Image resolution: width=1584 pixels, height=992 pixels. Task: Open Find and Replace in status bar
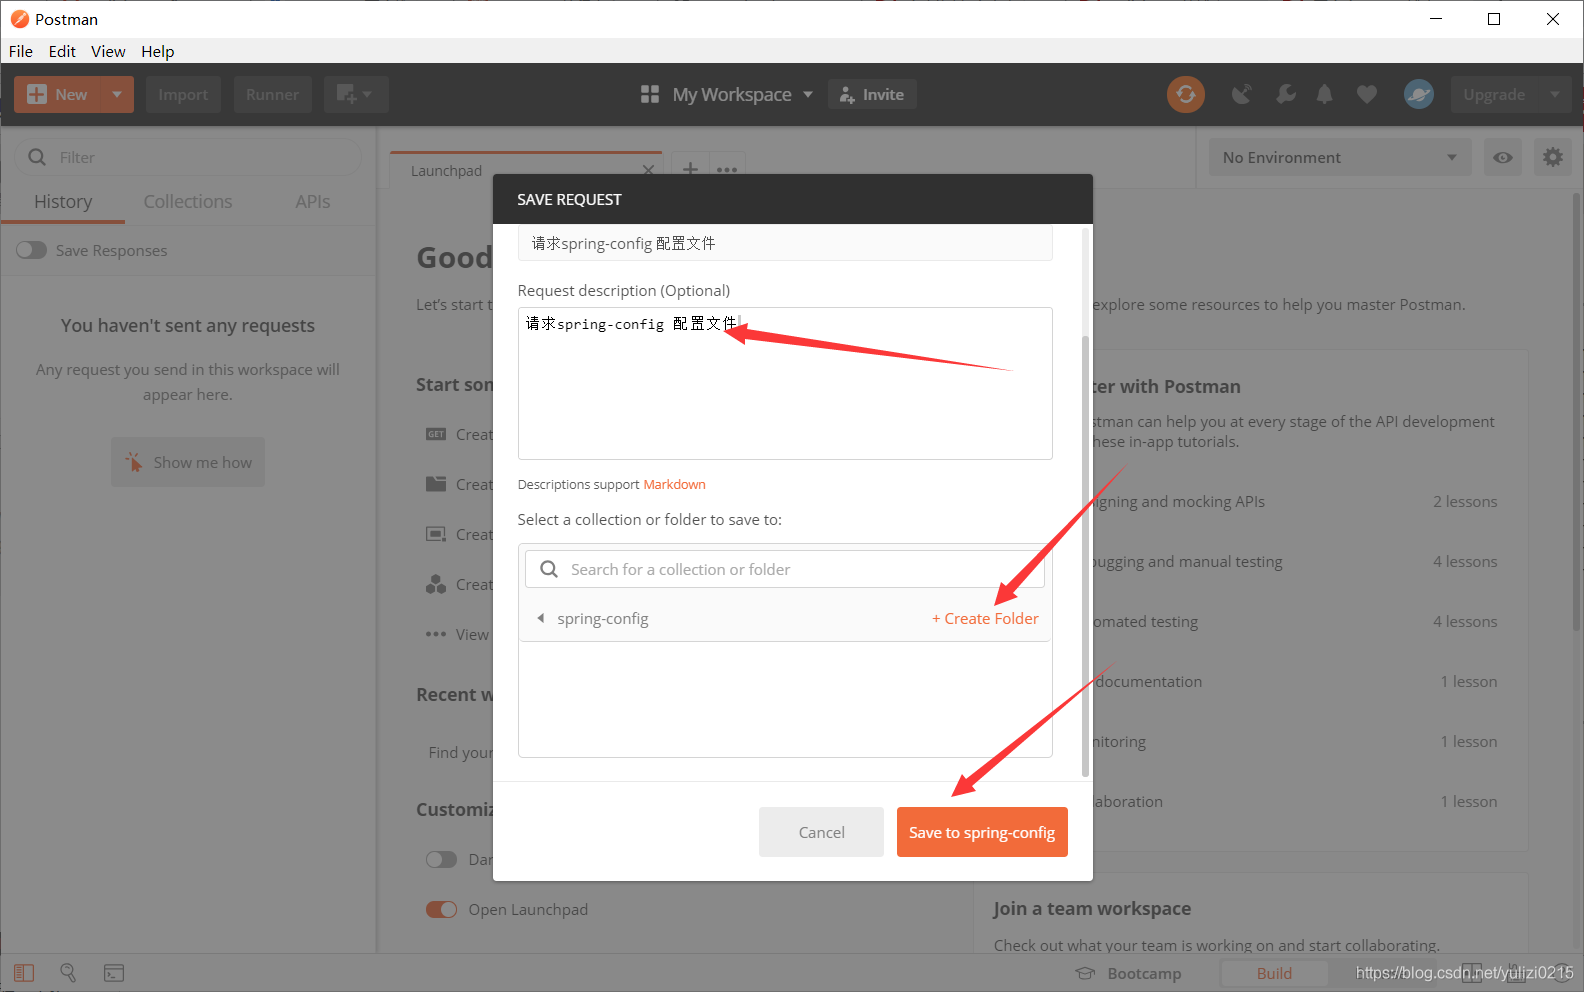68,972
